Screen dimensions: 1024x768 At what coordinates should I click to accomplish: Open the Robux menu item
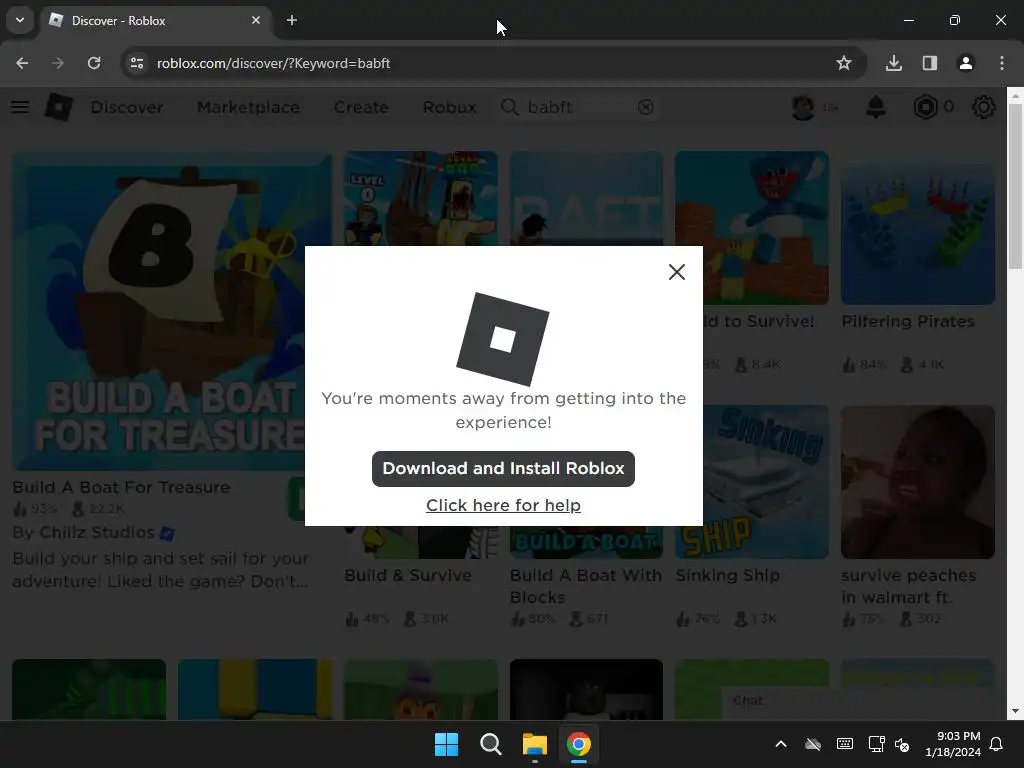[x=449, y=107]
